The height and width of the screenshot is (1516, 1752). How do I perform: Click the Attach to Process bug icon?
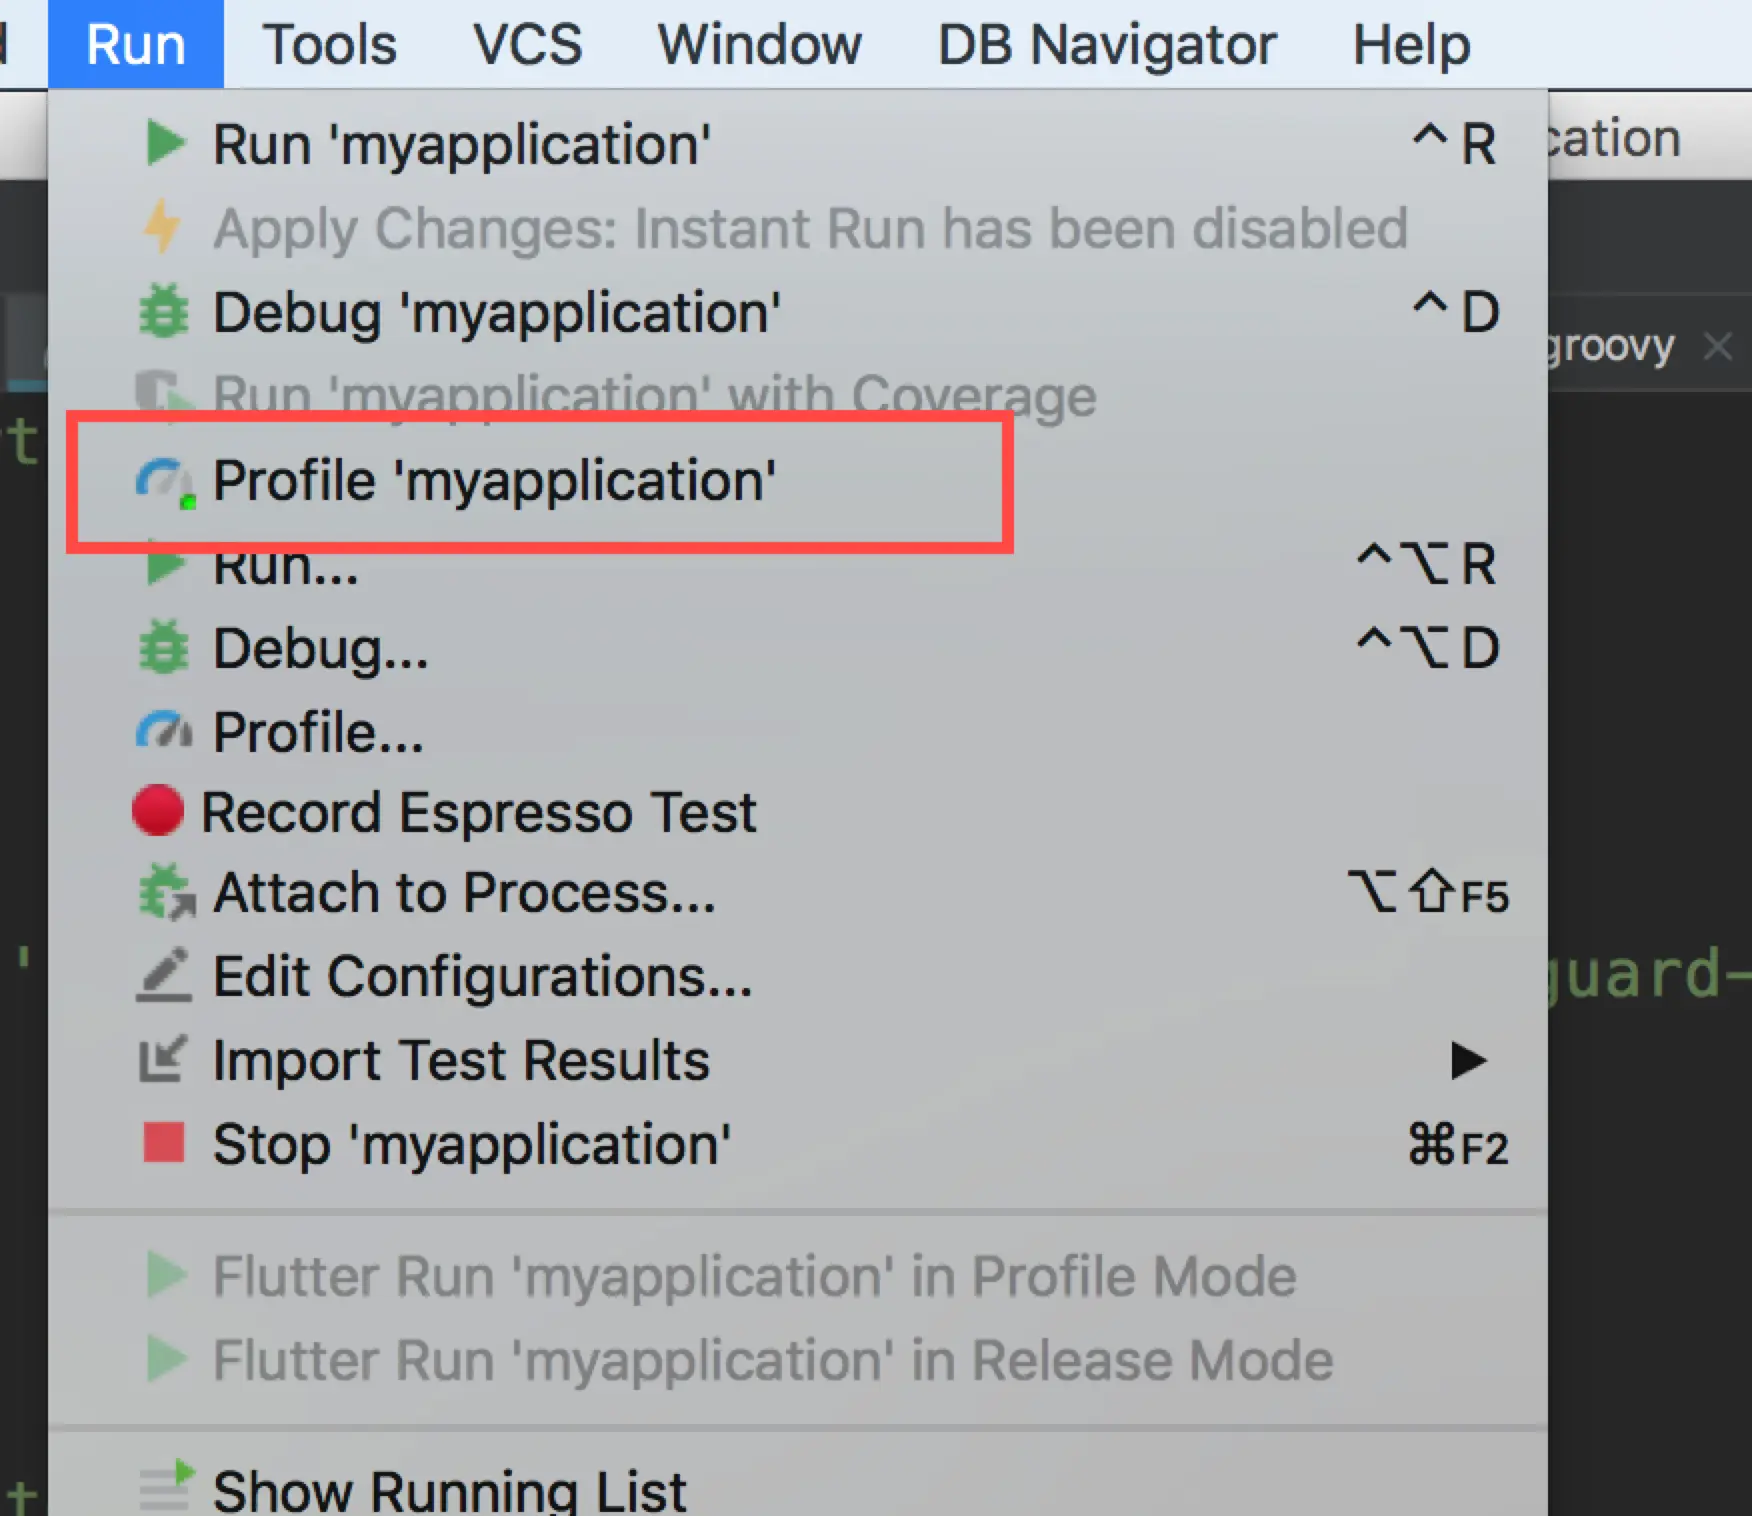pyautogui.click(x=165, y=892)
